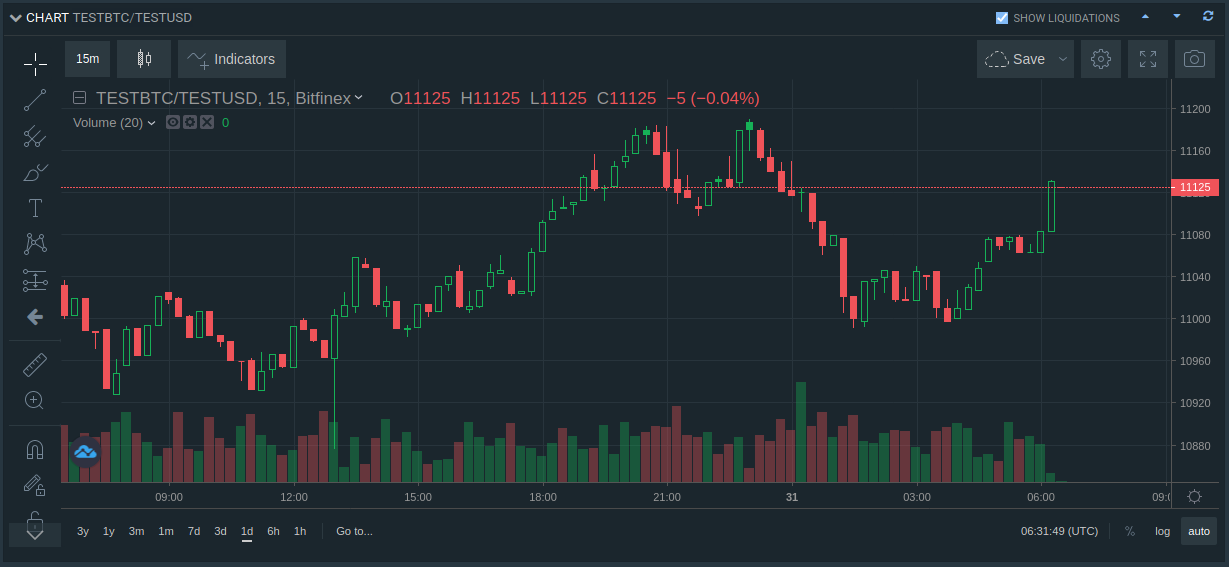Open the 15m interval dropdown
This screenshot has height=567, width=1229.
pyautogui.click(x=88, y=59)
